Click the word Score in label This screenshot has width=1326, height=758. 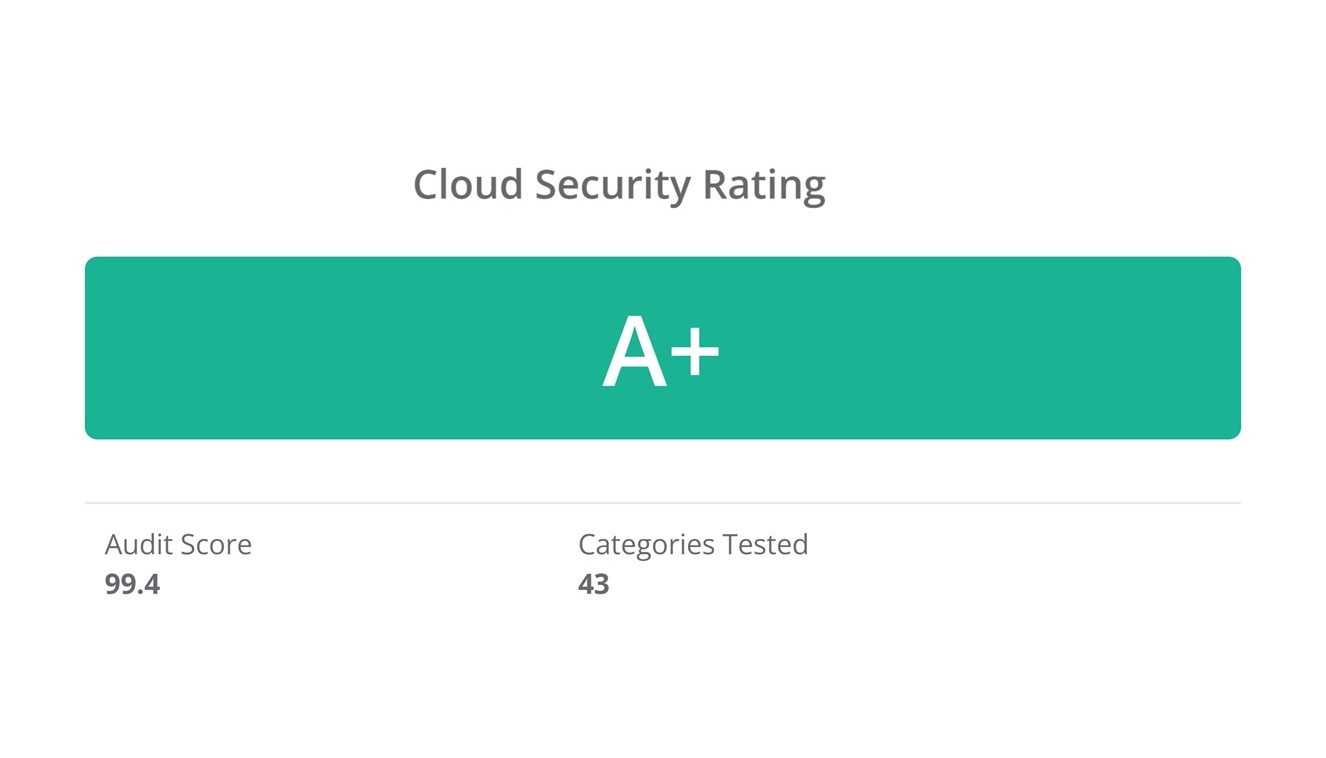pyautogui.click(x=214, y=545)
